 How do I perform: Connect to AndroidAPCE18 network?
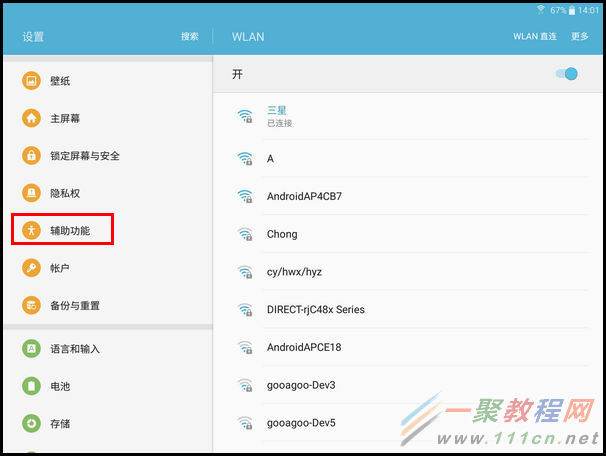pyautogui.click(x=408, y=347)
